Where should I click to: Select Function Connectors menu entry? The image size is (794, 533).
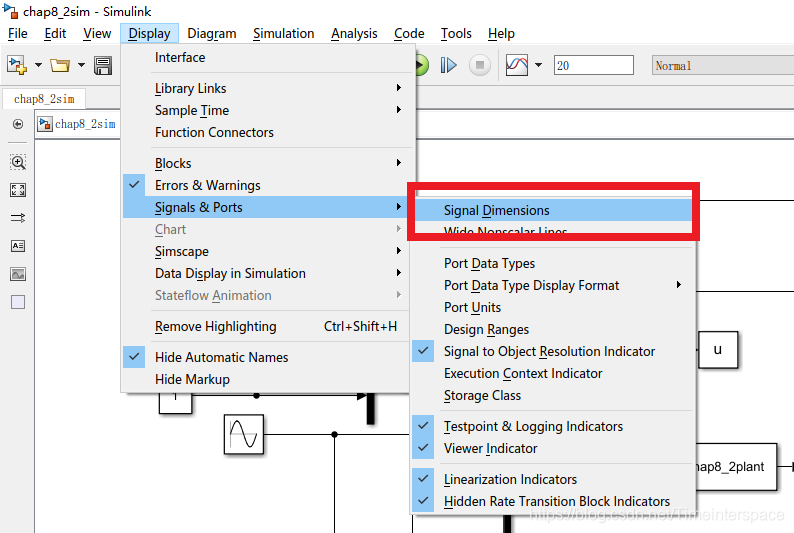[268, 133]
